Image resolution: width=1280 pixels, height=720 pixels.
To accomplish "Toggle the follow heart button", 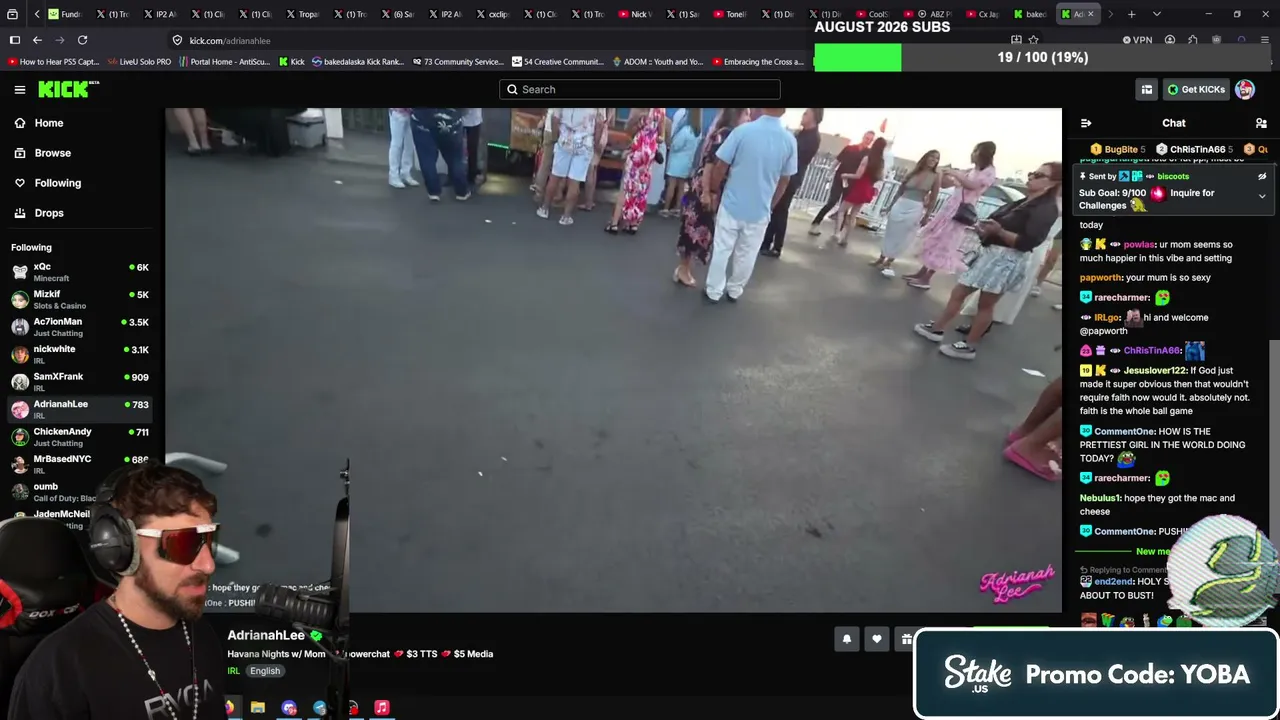I will (x=877, y=639).
